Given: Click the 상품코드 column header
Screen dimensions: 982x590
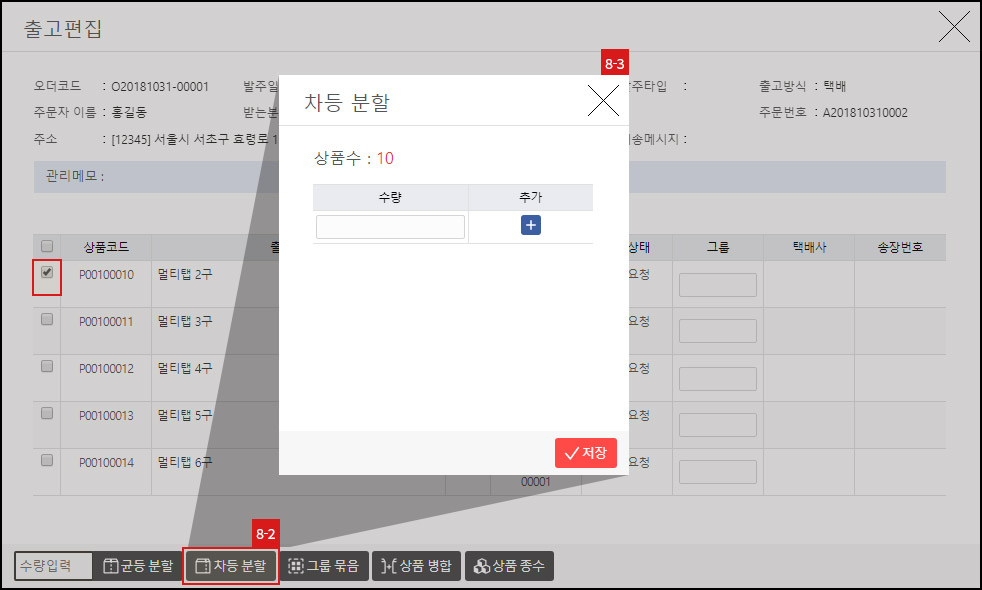Looking at the screenshot, I should click(x=106, y=247).
